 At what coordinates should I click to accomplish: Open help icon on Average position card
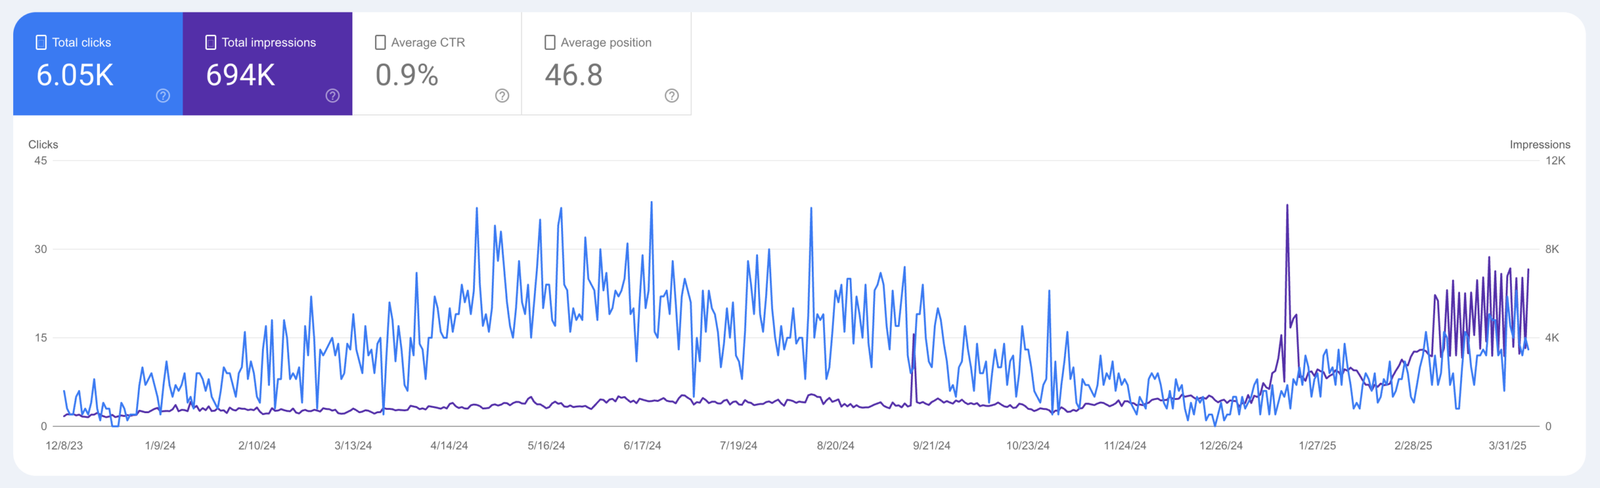click(672, 96)
